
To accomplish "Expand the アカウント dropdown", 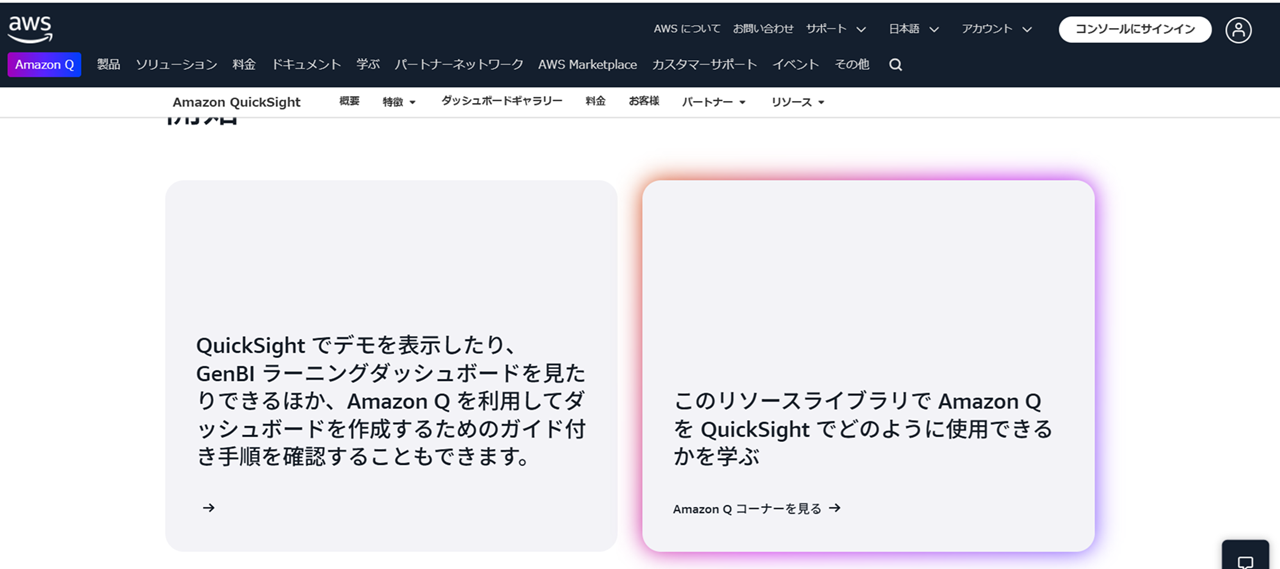I will coord(997,29).
